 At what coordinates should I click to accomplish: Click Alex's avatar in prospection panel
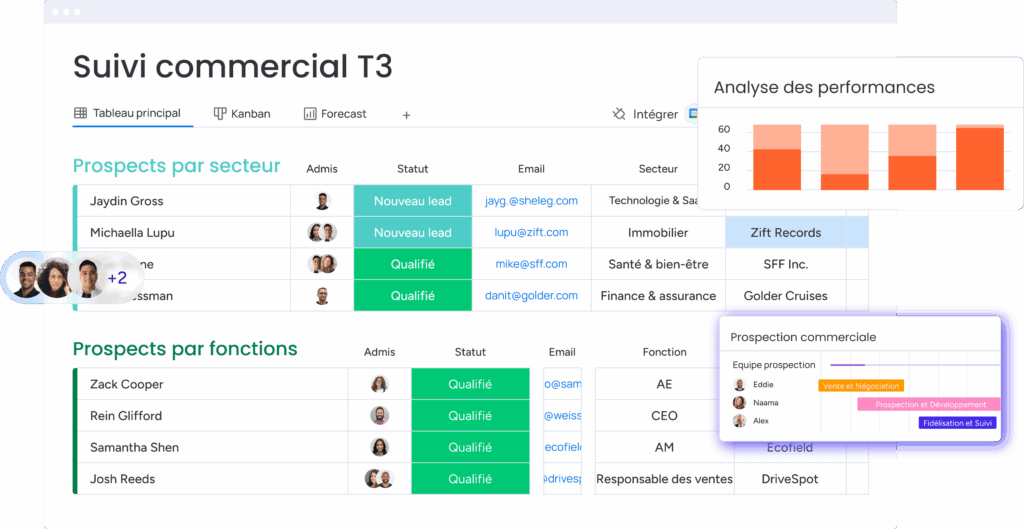coord(739,421)
